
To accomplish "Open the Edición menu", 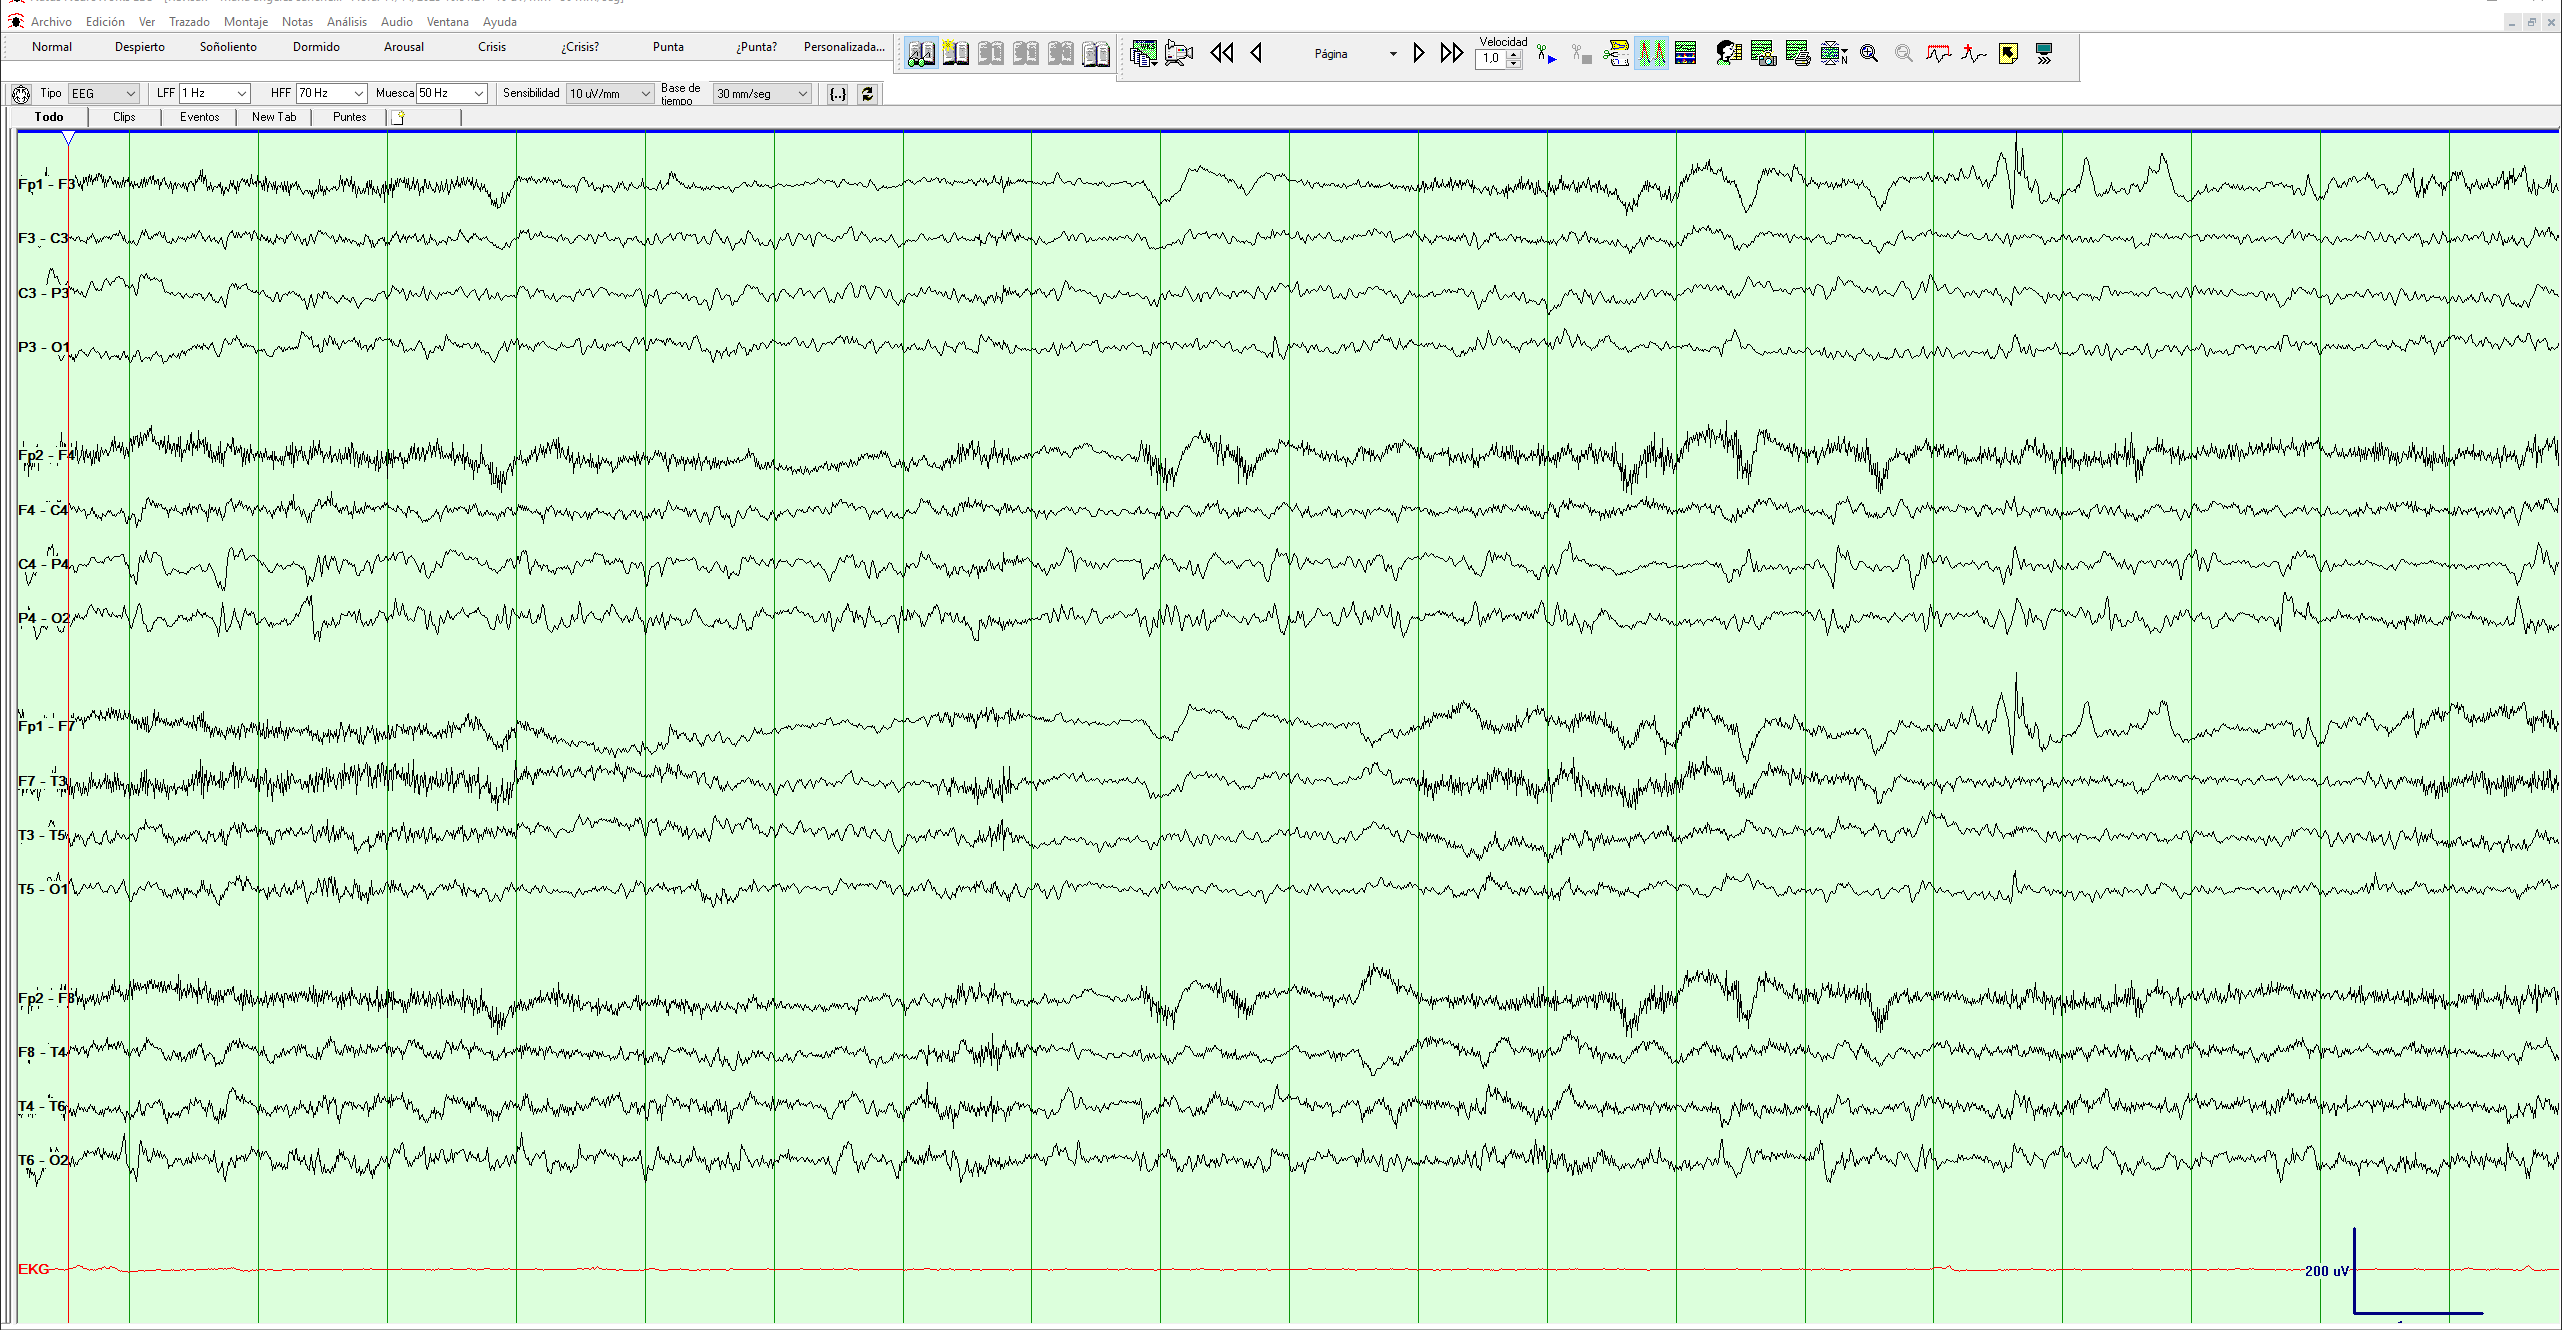I will click(x=105, y=22).
